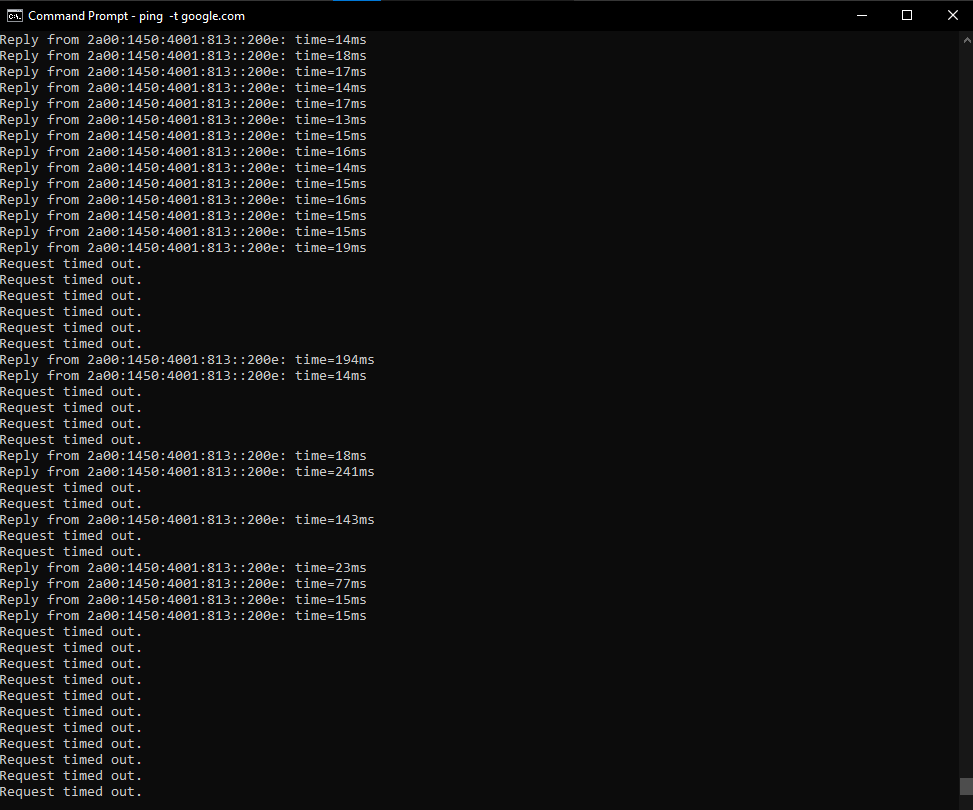
Task: Minimize the Command Prompt window
Action: coord(861,16)
